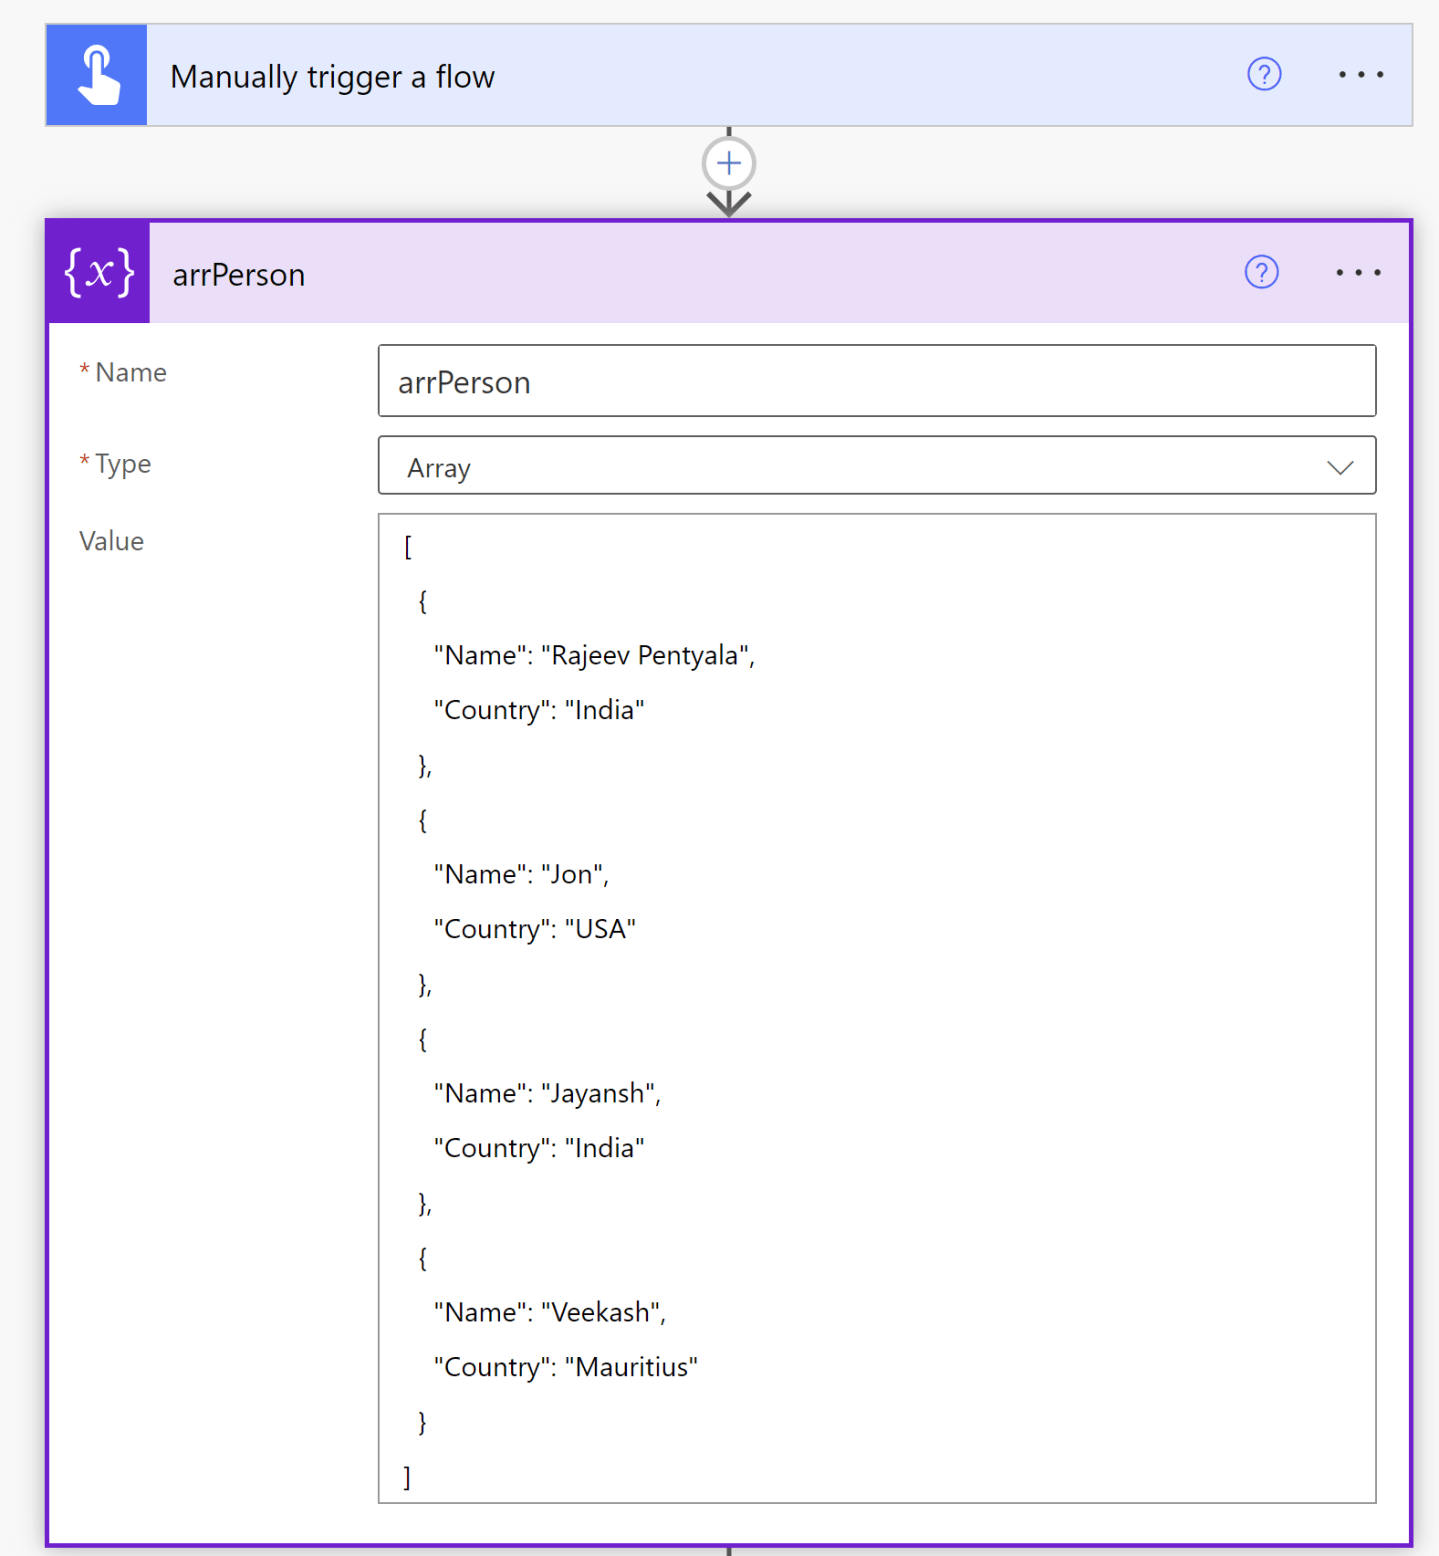Viewport: 1439px width, 1556px height.
Task: Click the manual trigger touch icon
Action: click(96, 74)
